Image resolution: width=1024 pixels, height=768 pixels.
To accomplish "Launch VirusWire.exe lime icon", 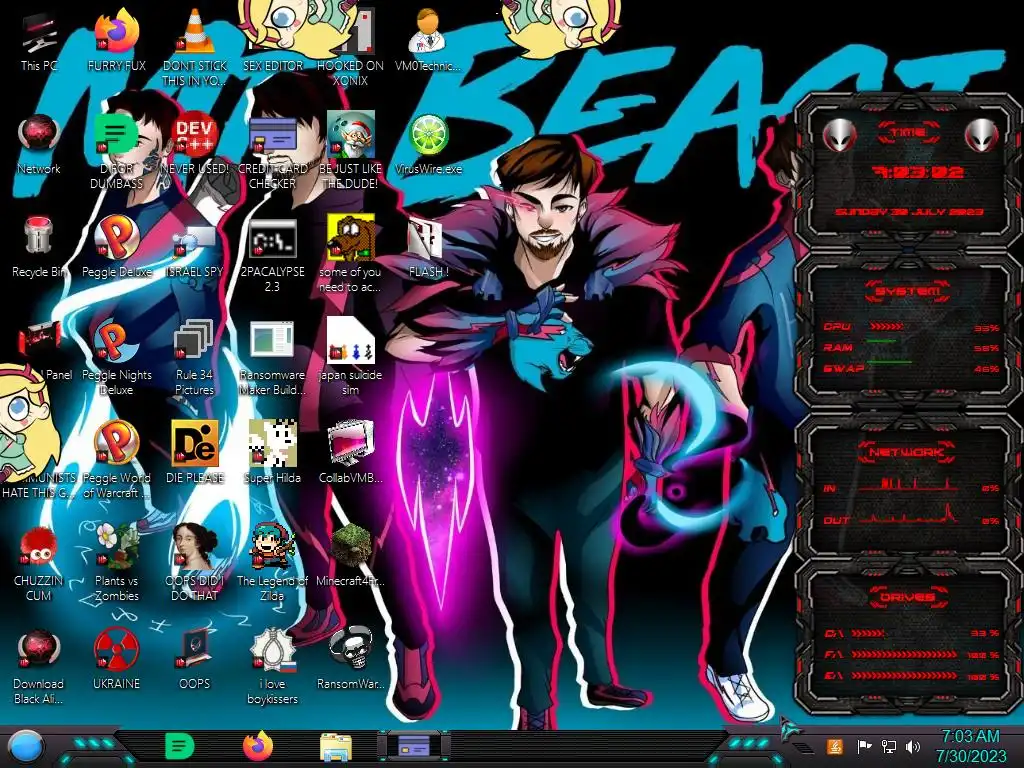I will click(x=428, y=144).
